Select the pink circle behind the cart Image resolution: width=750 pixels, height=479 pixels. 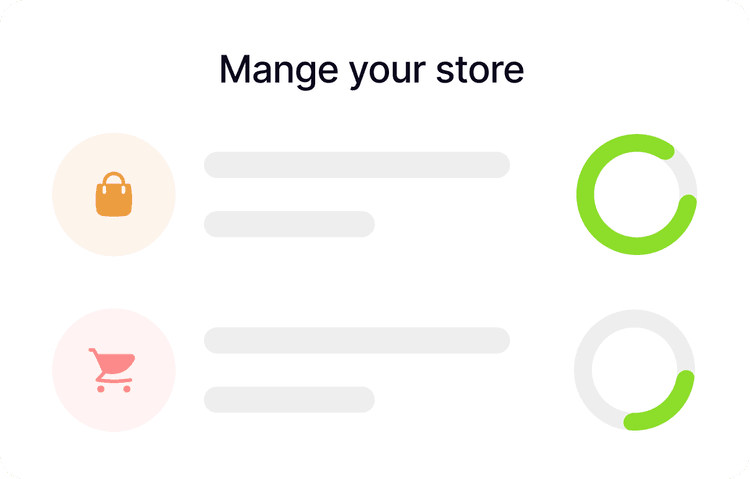pos(114,370)
